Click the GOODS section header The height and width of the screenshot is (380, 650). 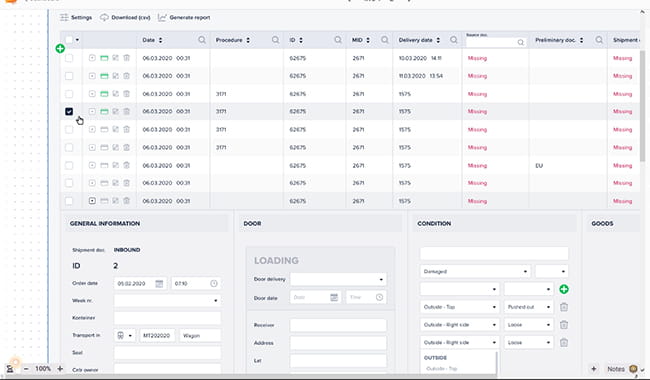coord(602,223)
